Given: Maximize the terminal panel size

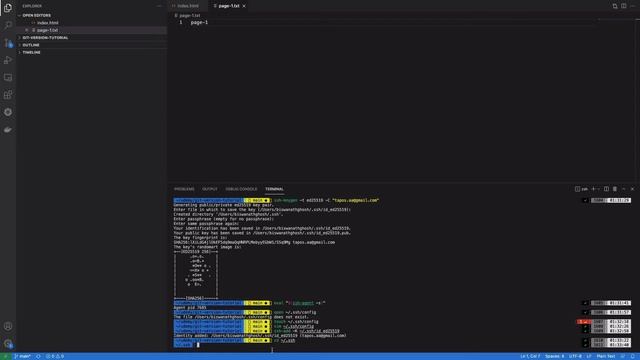Looking at the screenshot, I should click(x=624, y=189).
